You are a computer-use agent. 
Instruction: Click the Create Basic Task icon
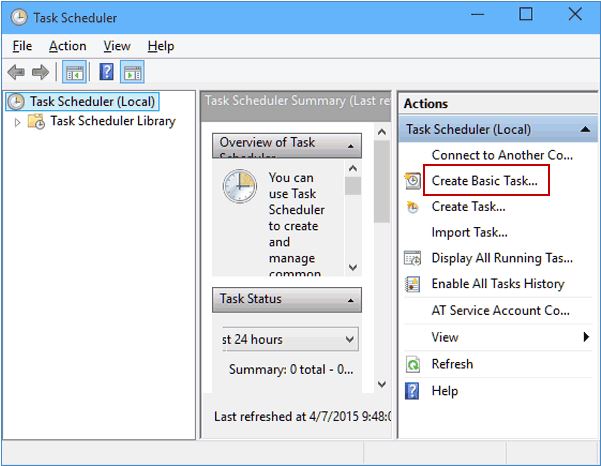[413, 181]
